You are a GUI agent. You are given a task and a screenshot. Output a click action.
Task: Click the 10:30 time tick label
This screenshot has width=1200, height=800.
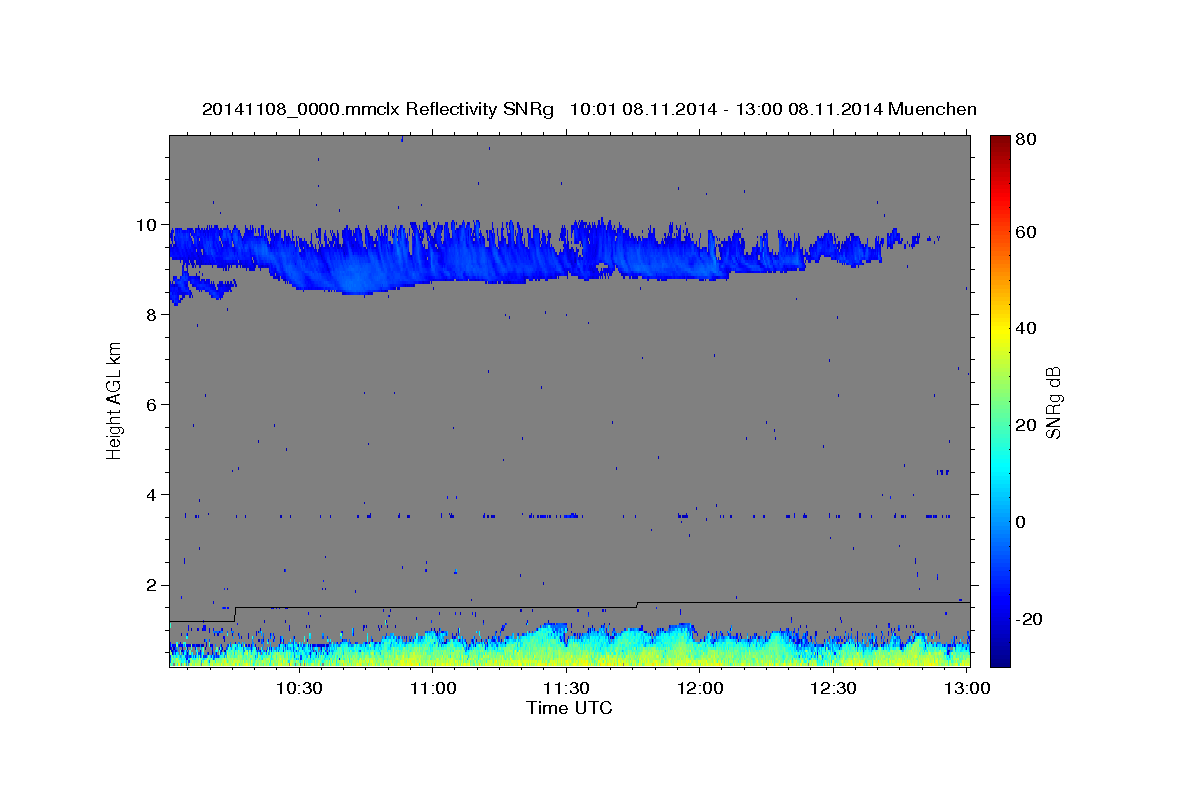pyautogui.click(x=299, y=689)
